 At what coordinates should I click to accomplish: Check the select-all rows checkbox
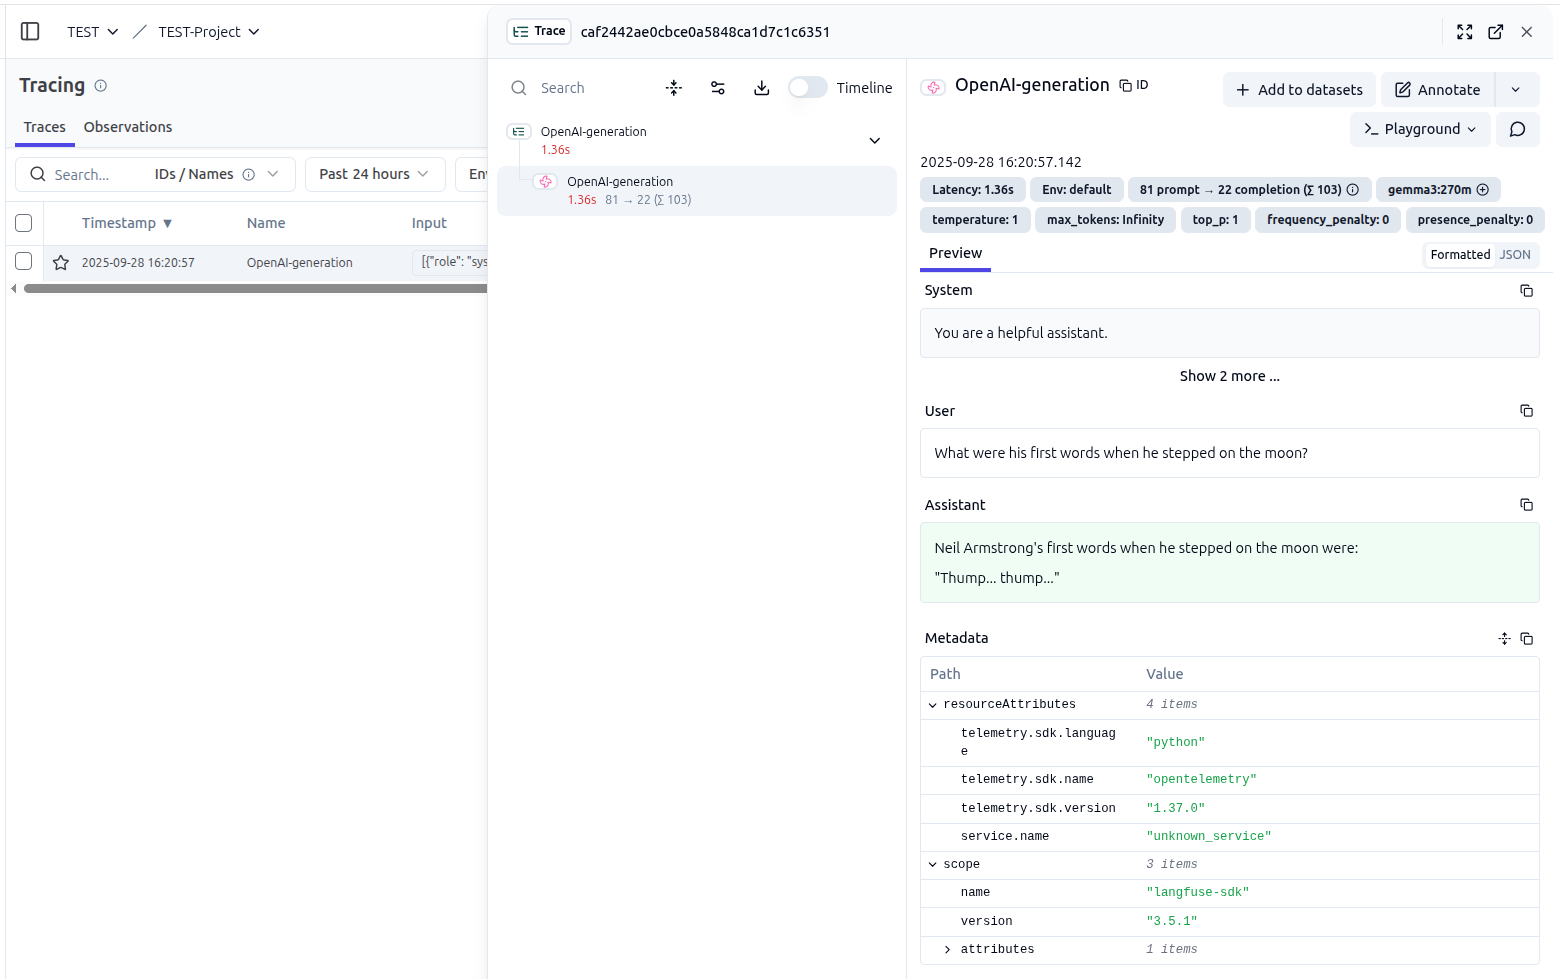[x=24, y=223]
